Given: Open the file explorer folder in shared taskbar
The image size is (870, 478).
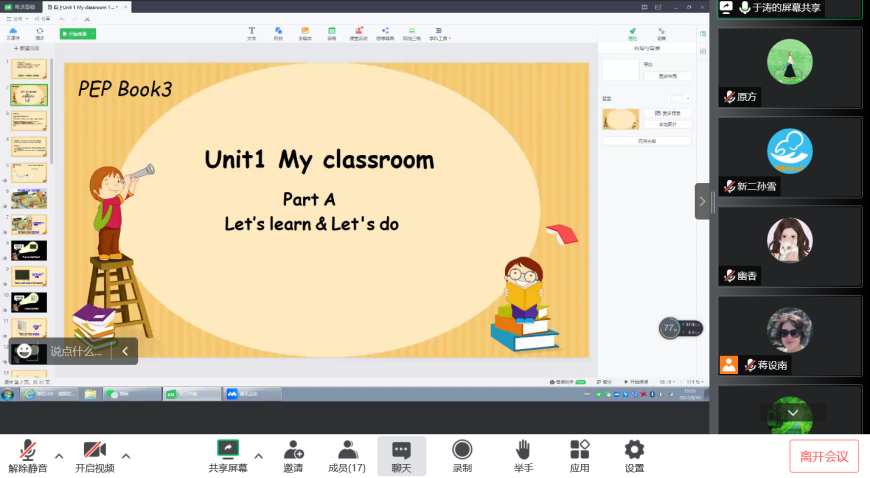Looking at the screenshot, I should click(90, 394).
